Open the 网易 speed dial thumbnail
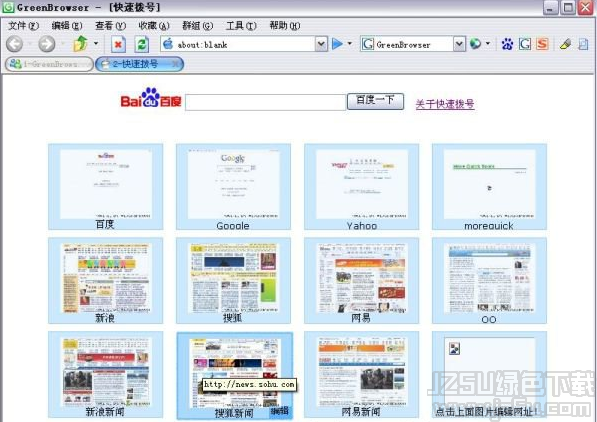Viewport: 597px width, 422px height. (x=361, y=281)
